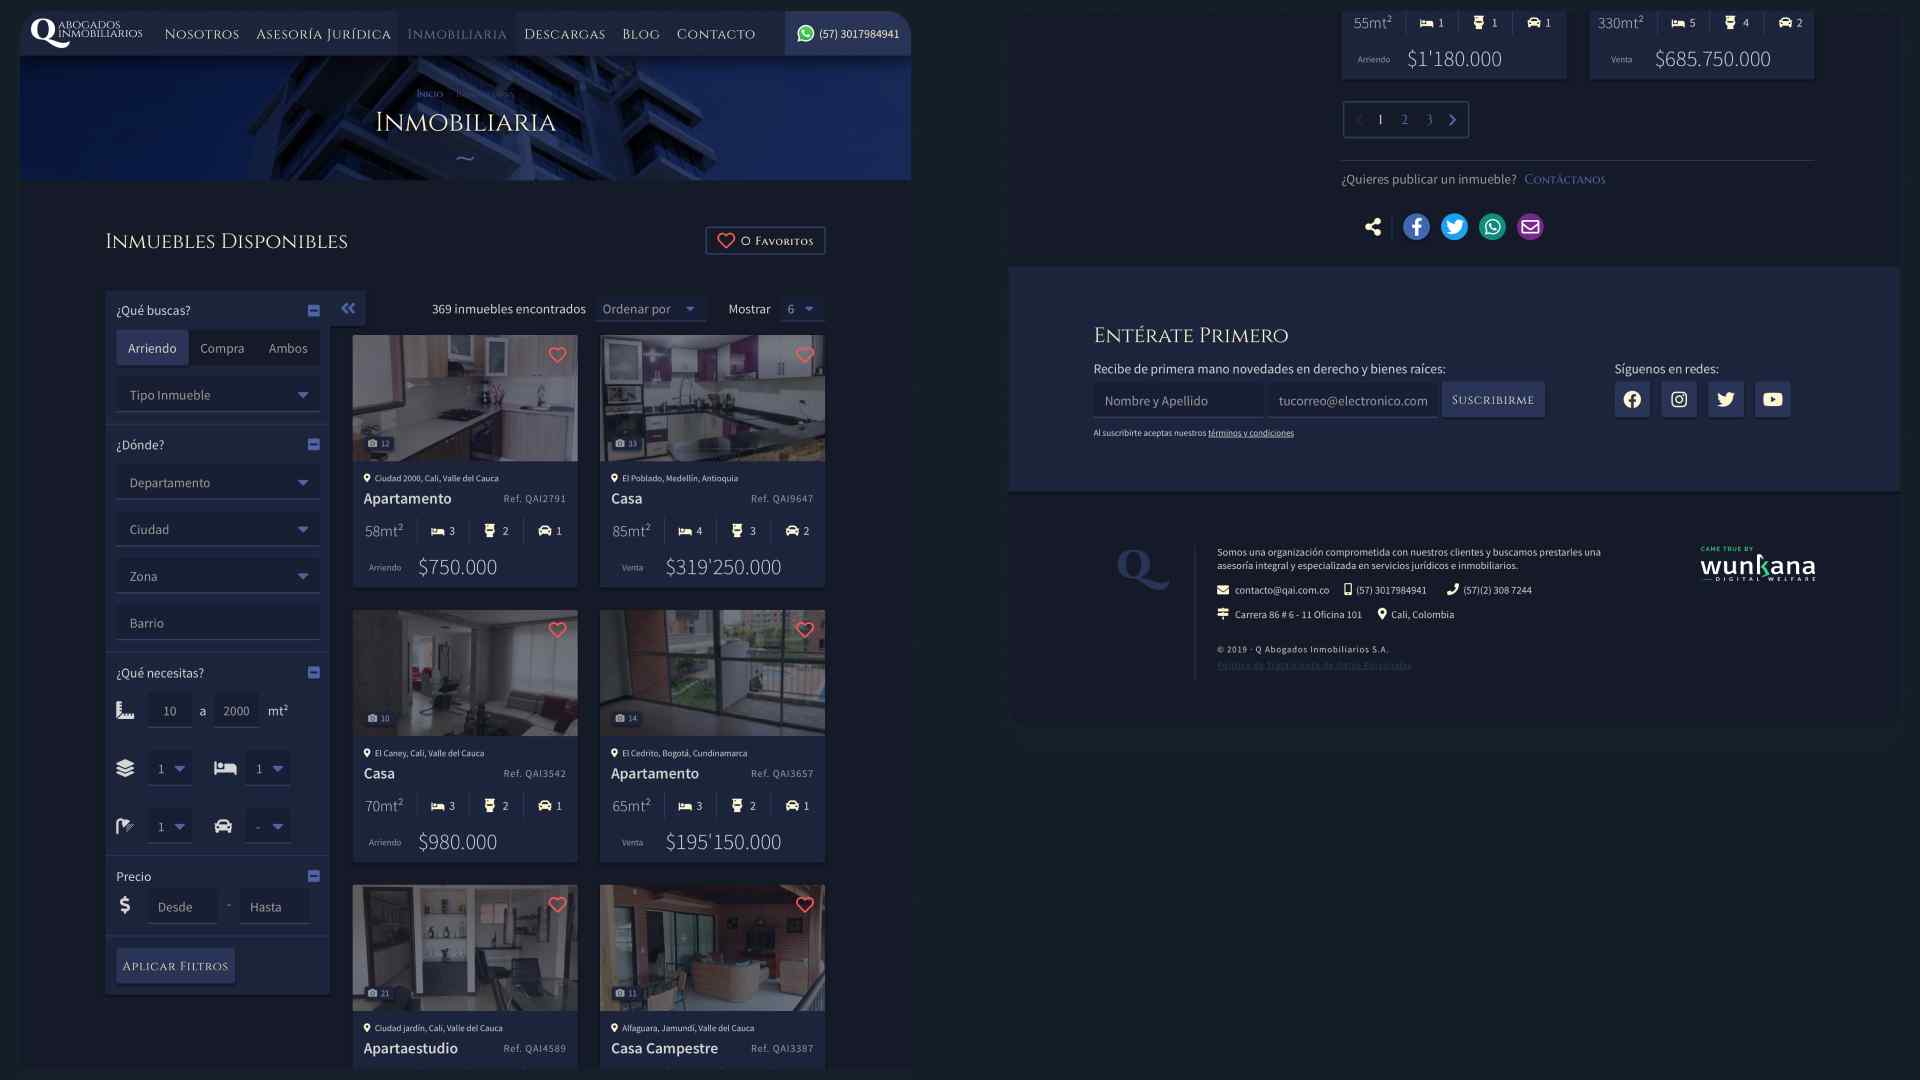Share listing on Facebook round icon
The height and width of the screenshot is (1080, 1920).
click(x=1416, y=227)
